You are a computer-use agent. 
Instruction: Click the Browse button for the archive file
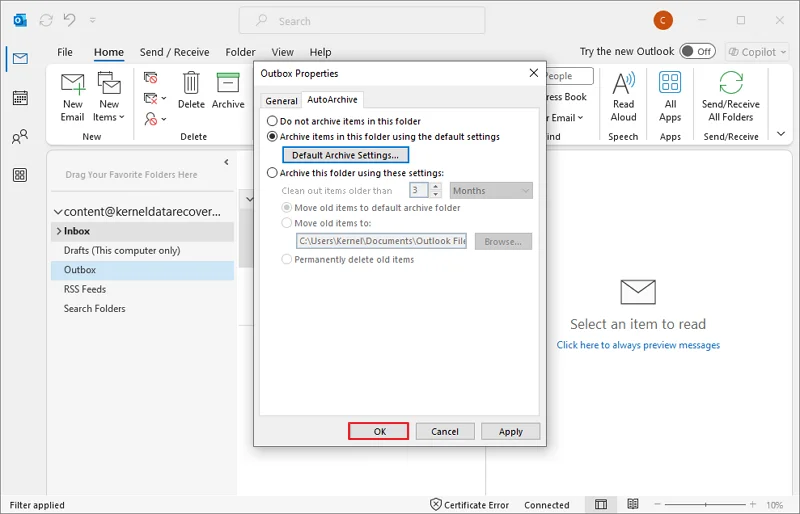coord(503,241)
